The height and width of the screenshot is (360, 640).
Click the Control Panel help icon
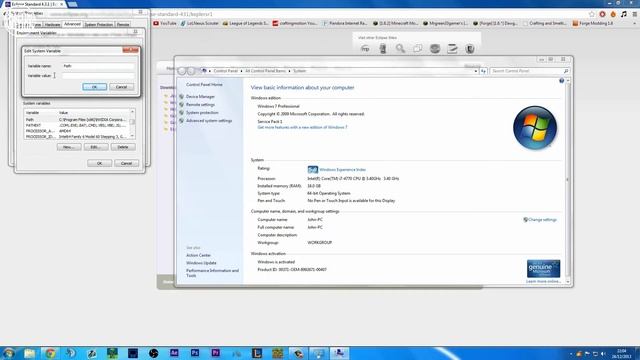click(x=562, y=81)
